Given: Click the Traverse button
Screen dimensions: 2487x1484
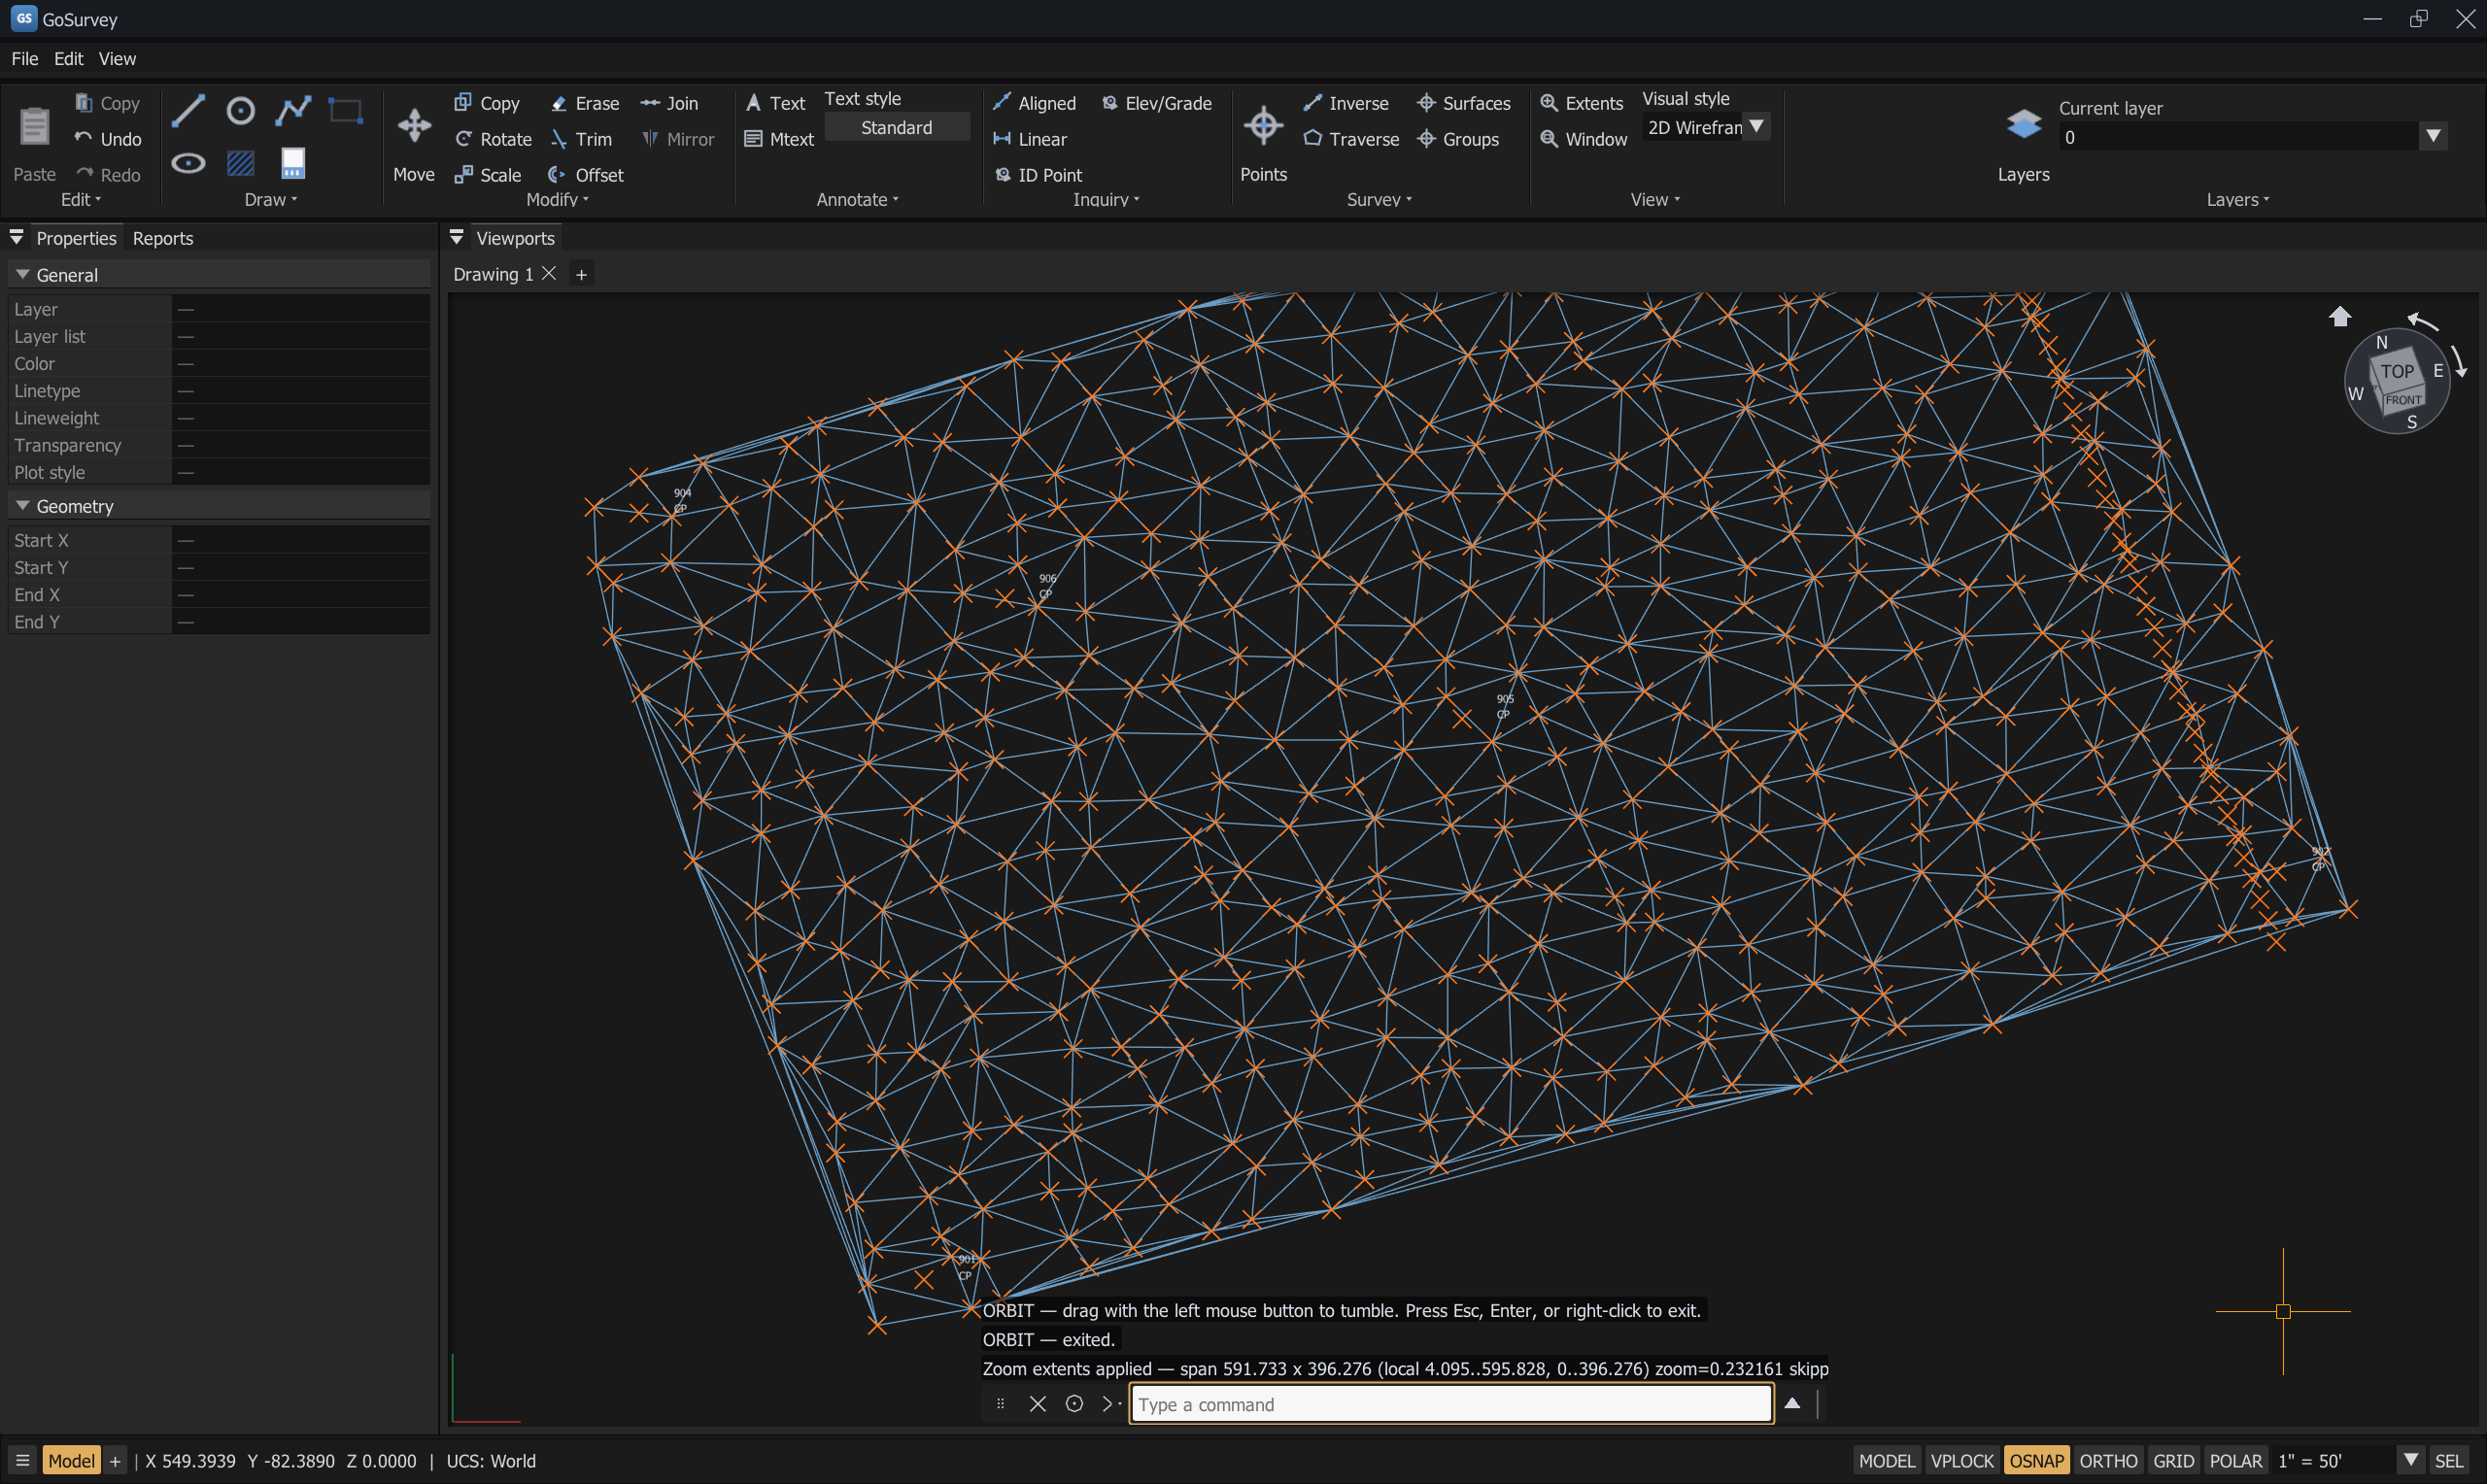Looking at the screenshot, I should pyautogui.click(x=1351, y=139).
